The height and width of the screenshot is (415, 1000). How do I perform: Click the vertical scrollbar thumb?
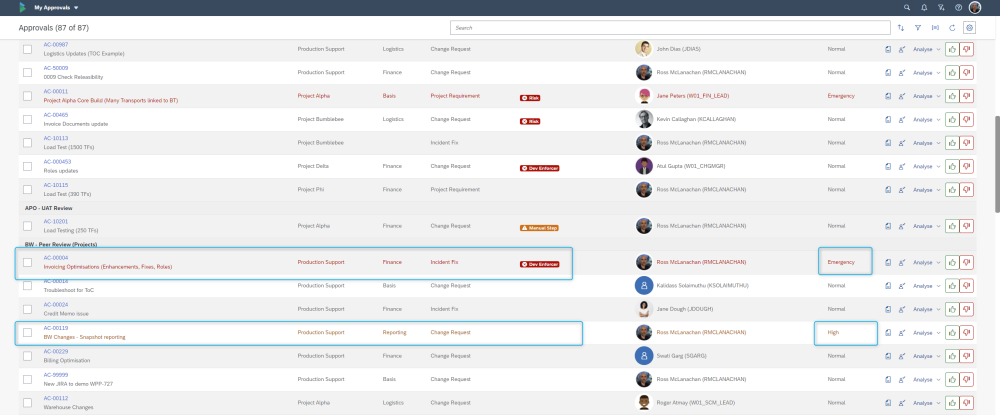997,163
